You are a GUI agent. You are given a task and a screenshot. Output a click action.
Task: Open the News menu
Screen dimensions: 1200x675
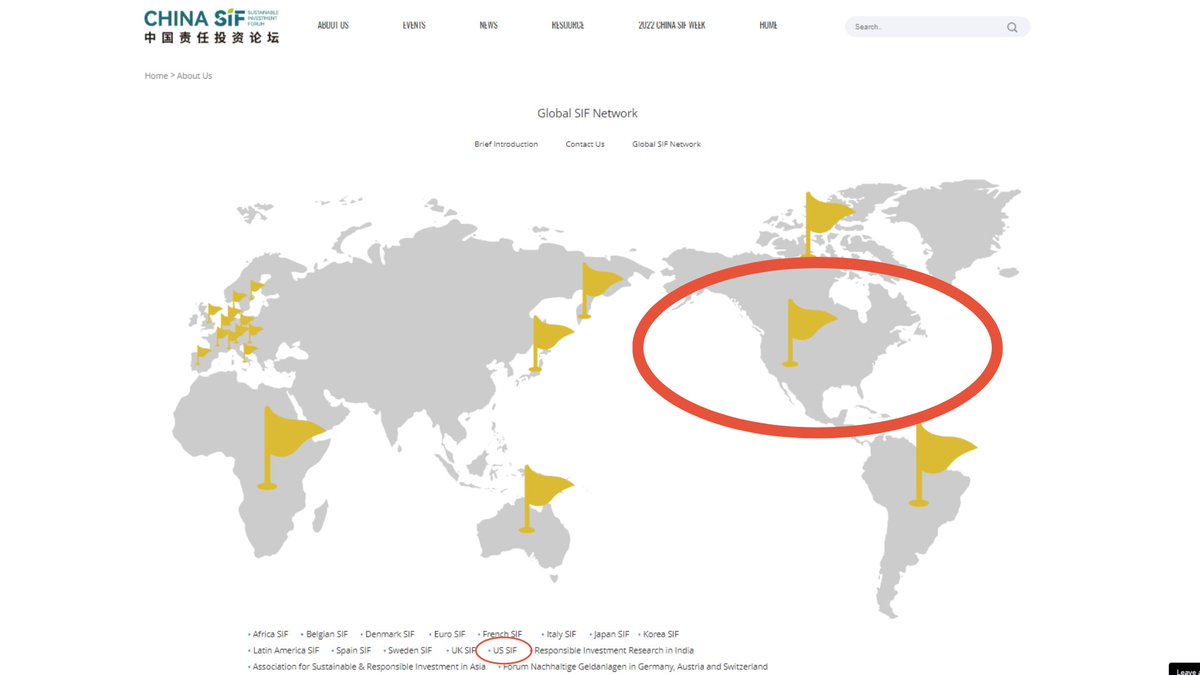click(488, 25)
